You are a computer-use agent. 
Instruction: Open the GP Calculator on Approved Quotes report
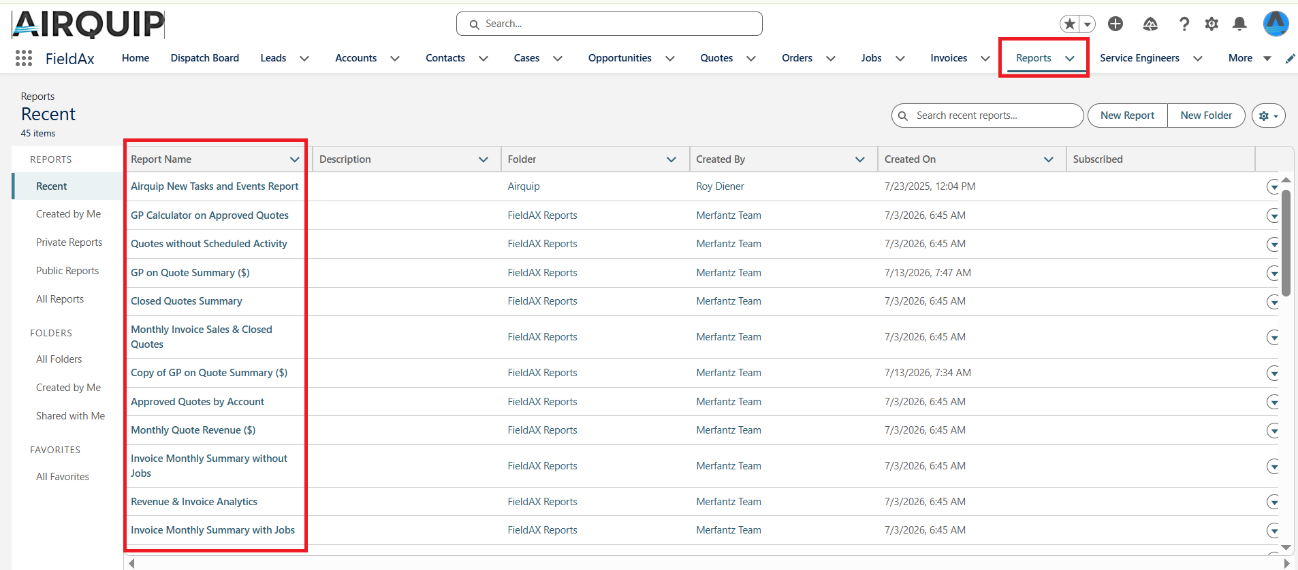pyautogui.click(x=210, y=216)
